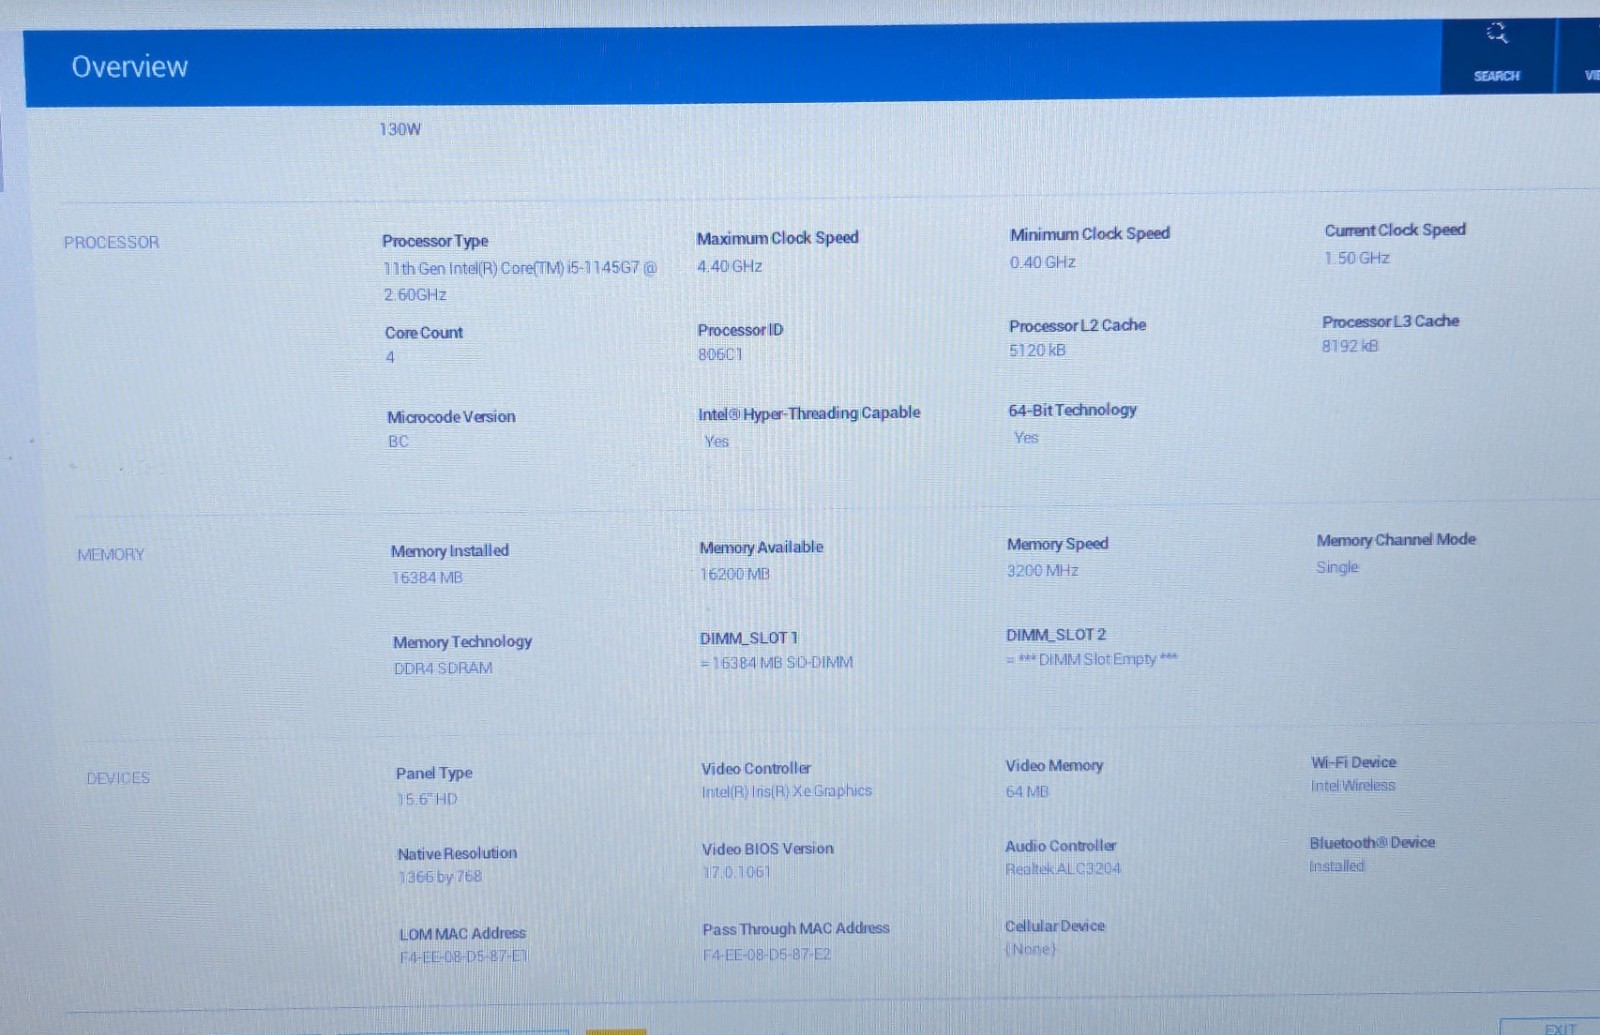1600x1035 pixels.
Task: Click the EXIT button
Action: [1559, 1028]
